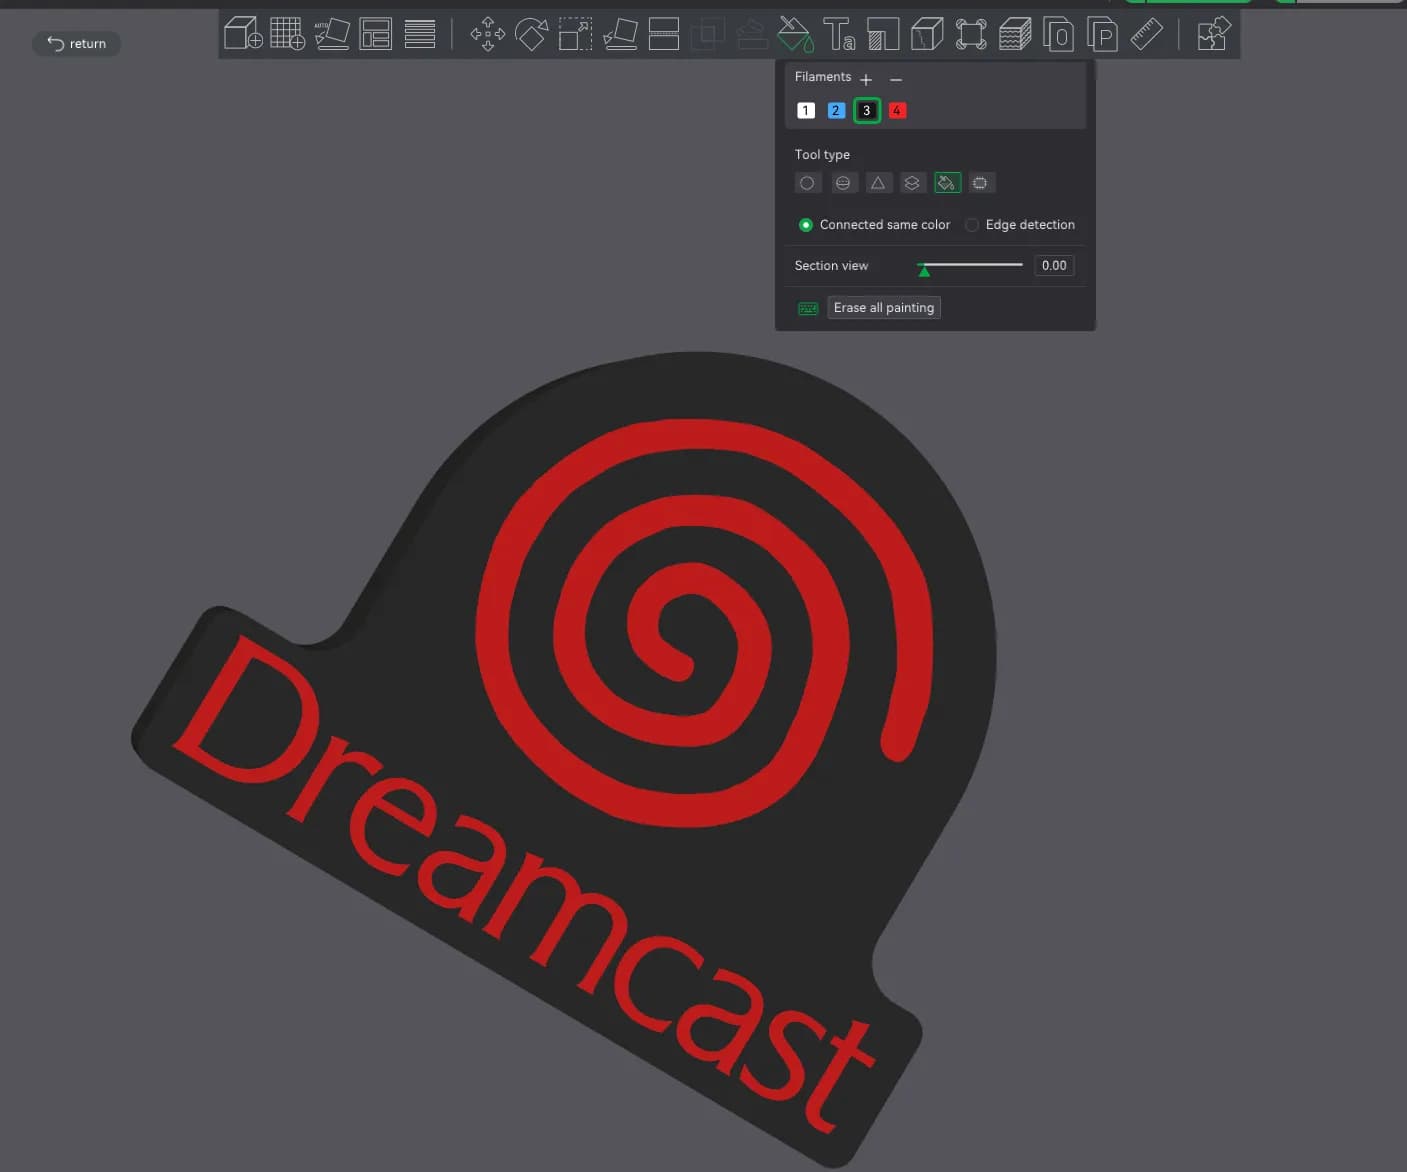Remove a filament with the minus icon
This screenshot has height=1172, width=1407.
(896, 78)
